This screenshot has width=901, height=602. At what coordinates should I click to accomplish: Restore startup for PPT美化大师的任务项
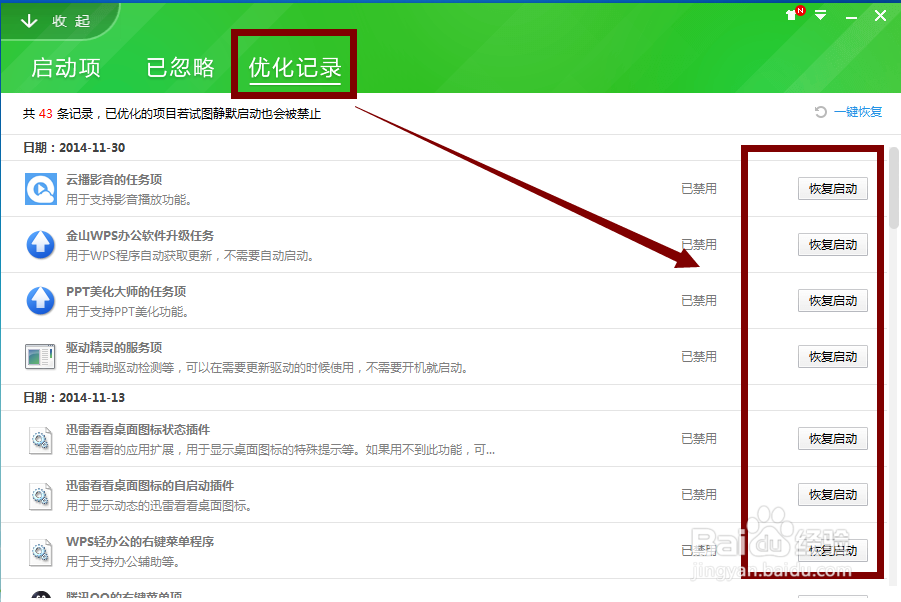833,300
